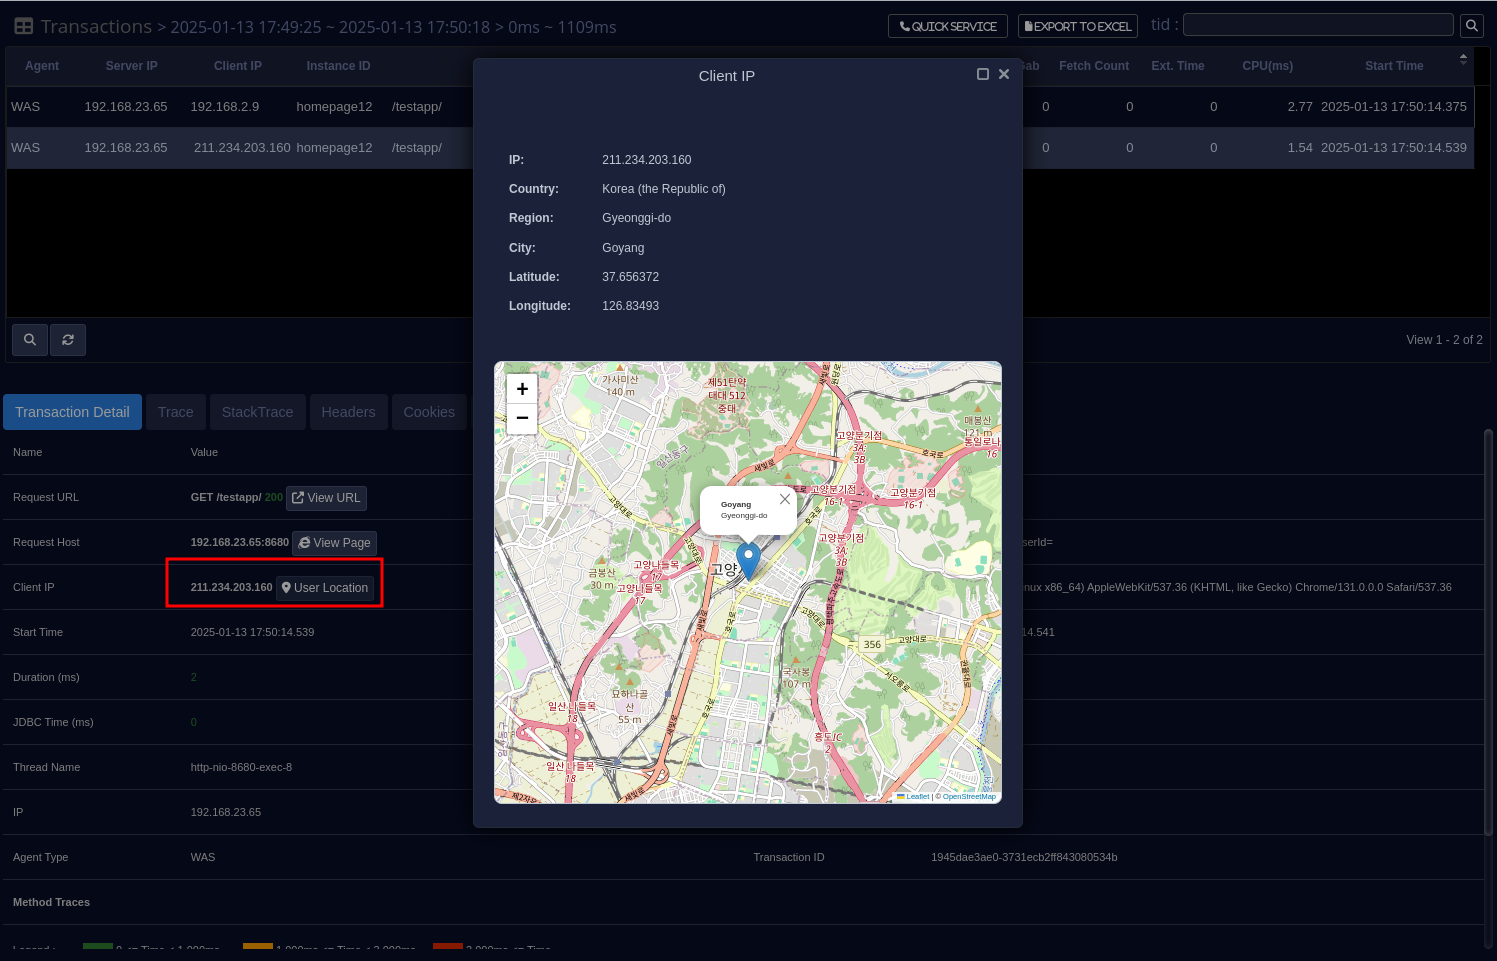Click the tid search magnifier icon
Viewport: 1497px width, 961px height.
[x=1471, y=26]
